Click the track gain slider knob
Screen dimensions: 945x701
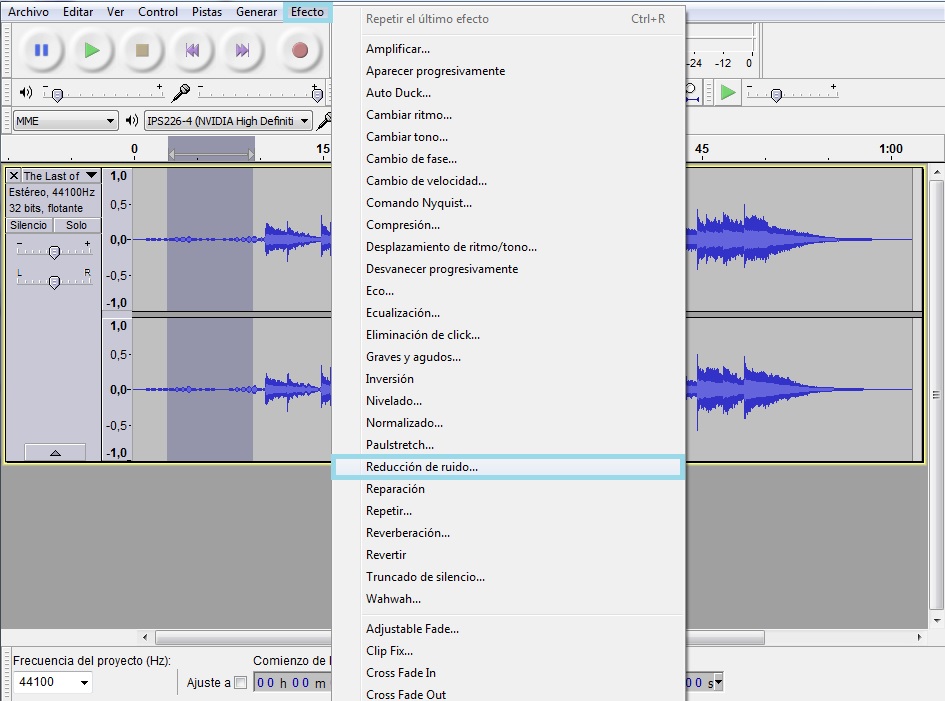pos(54,252)
